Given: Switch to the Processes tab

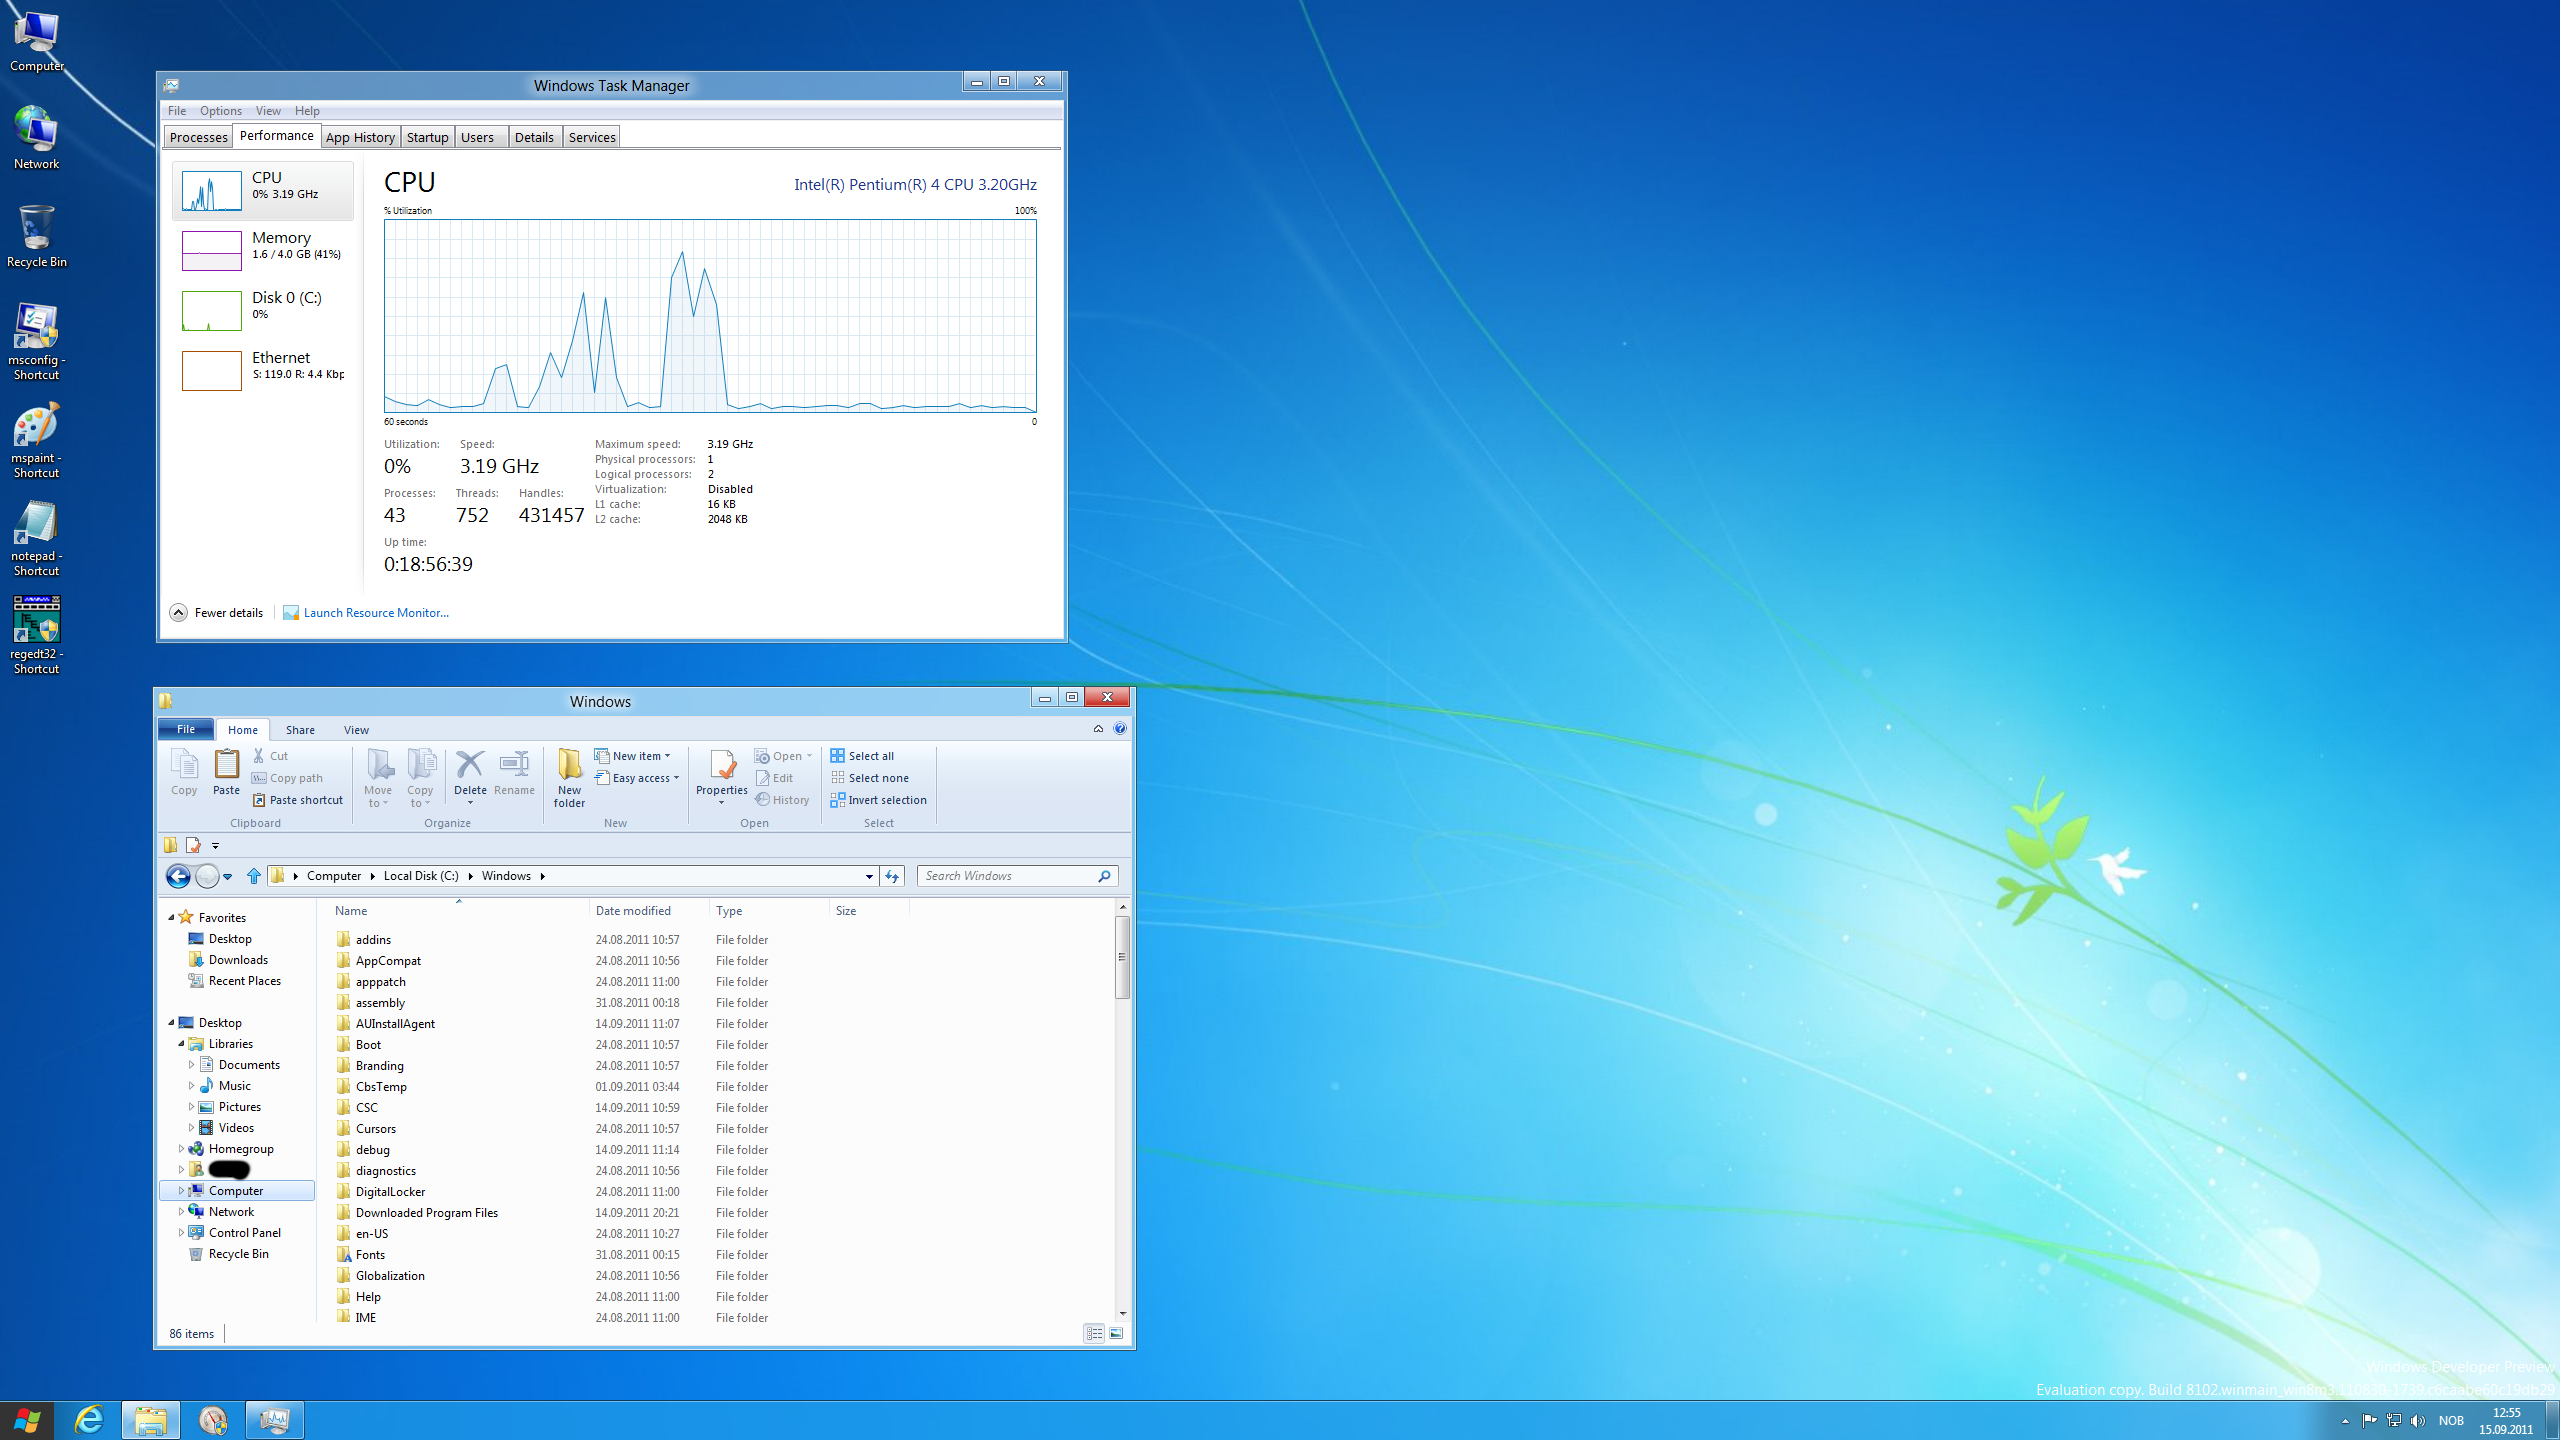Looking at the screenshot, I should click(x=198, y=137).
